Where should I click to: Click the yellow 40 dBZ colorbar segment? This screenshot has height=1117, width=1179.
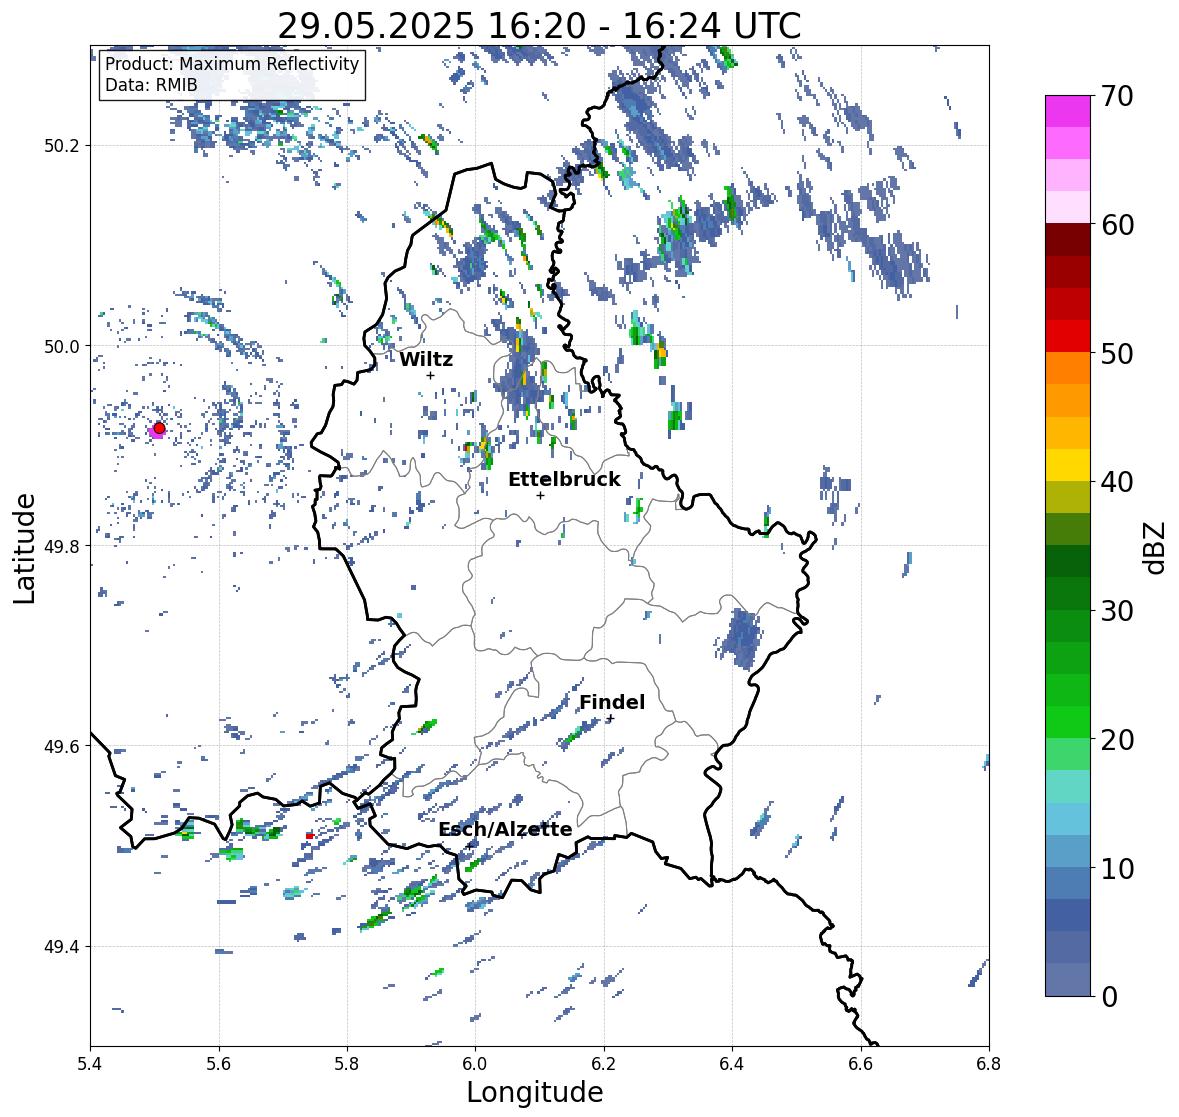click(x=1068, y=465)
